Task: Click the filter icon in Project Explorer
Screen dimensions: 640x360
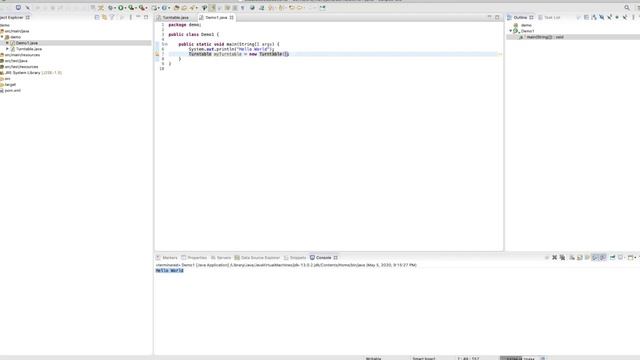Action: (112, 17)
